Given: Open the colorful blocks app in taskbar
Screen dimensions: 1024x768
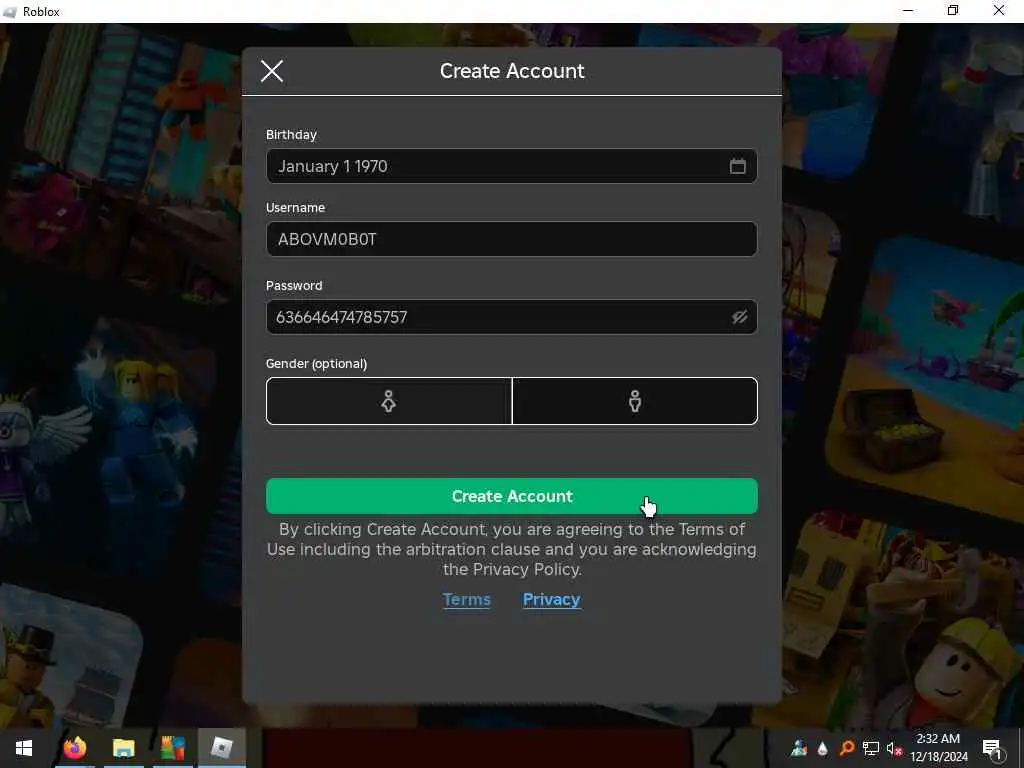Looking at the screenshot, I should 172,748.
